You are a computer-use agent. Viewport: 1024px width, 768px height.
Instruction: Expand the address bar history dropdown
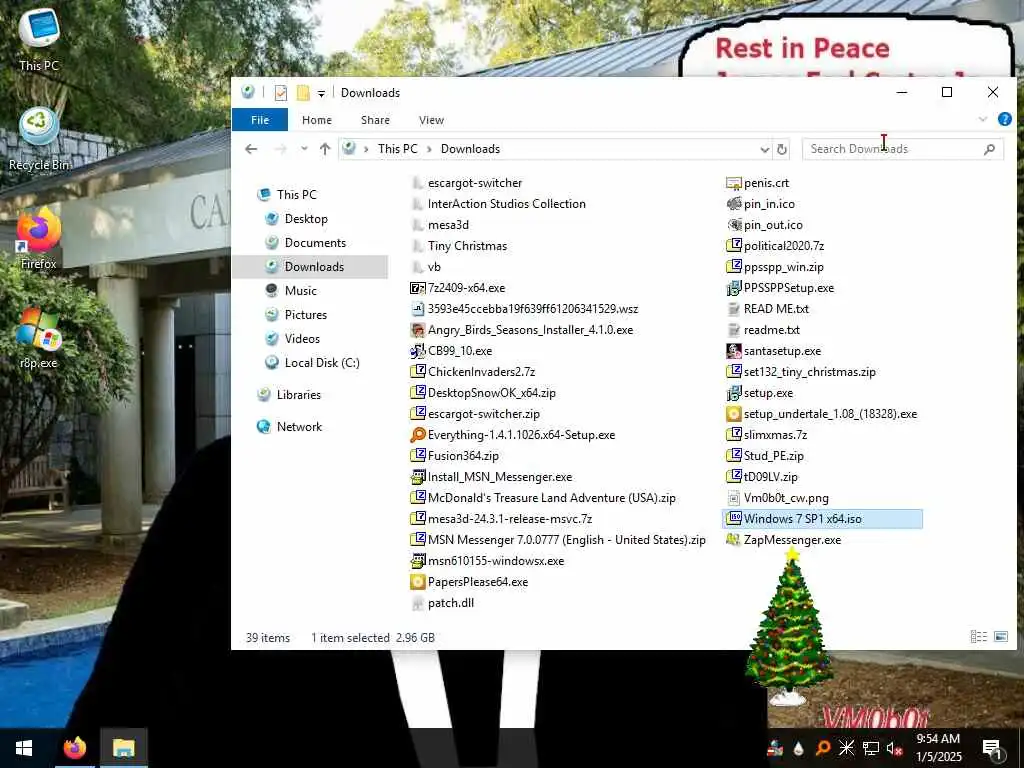(x=765, y=150)
